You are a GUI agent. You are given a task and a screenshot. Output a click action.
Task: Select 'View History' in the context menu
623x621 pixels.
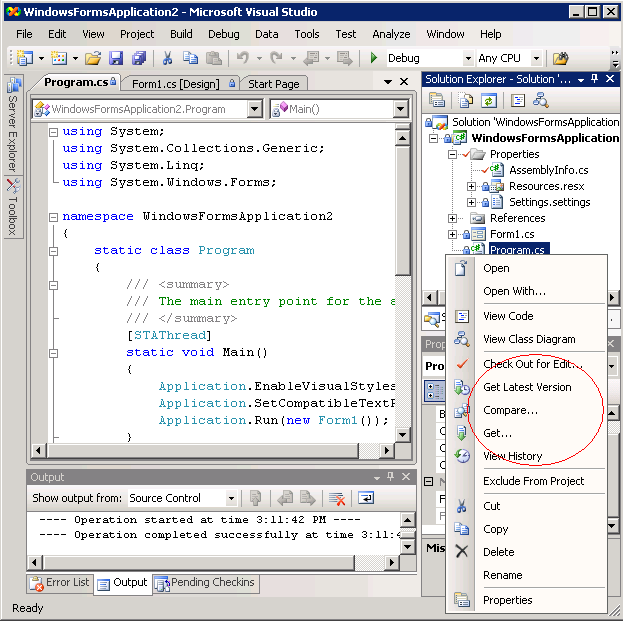click(512, 456)
